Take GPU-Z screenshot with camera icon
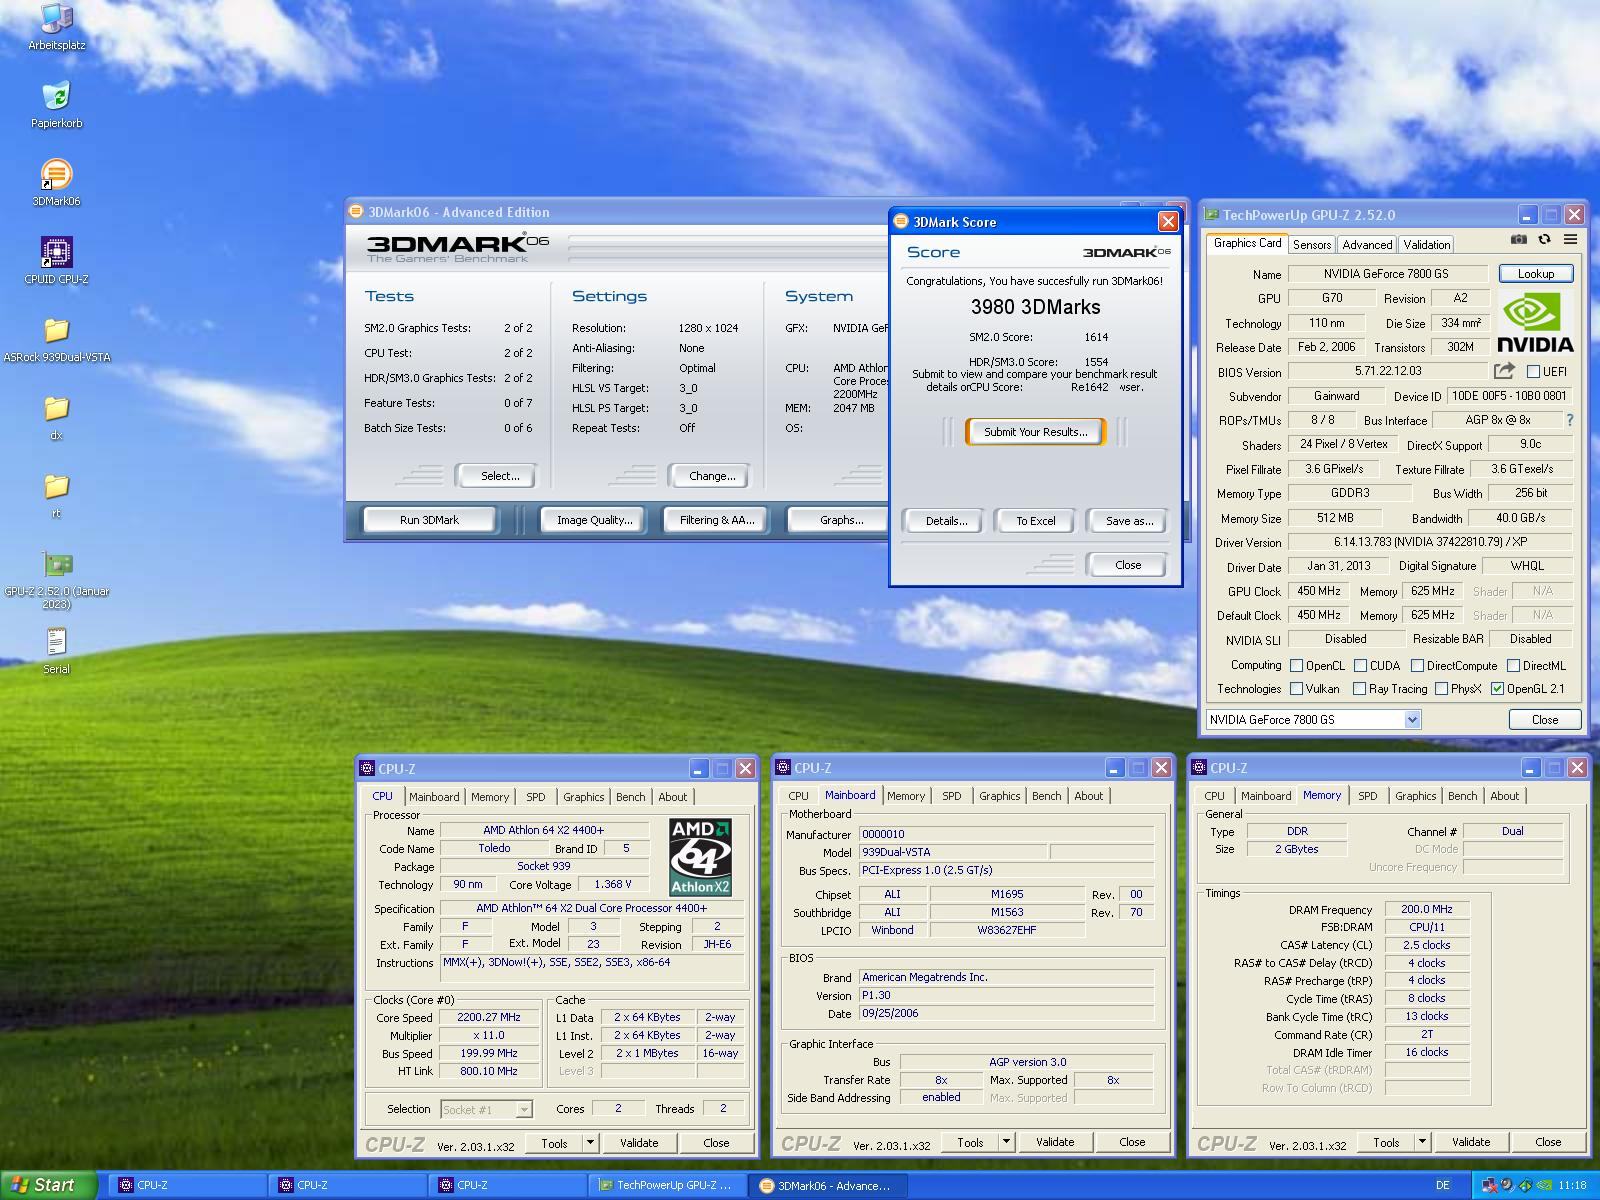 pyautogui.click(x=1519, y=240)
